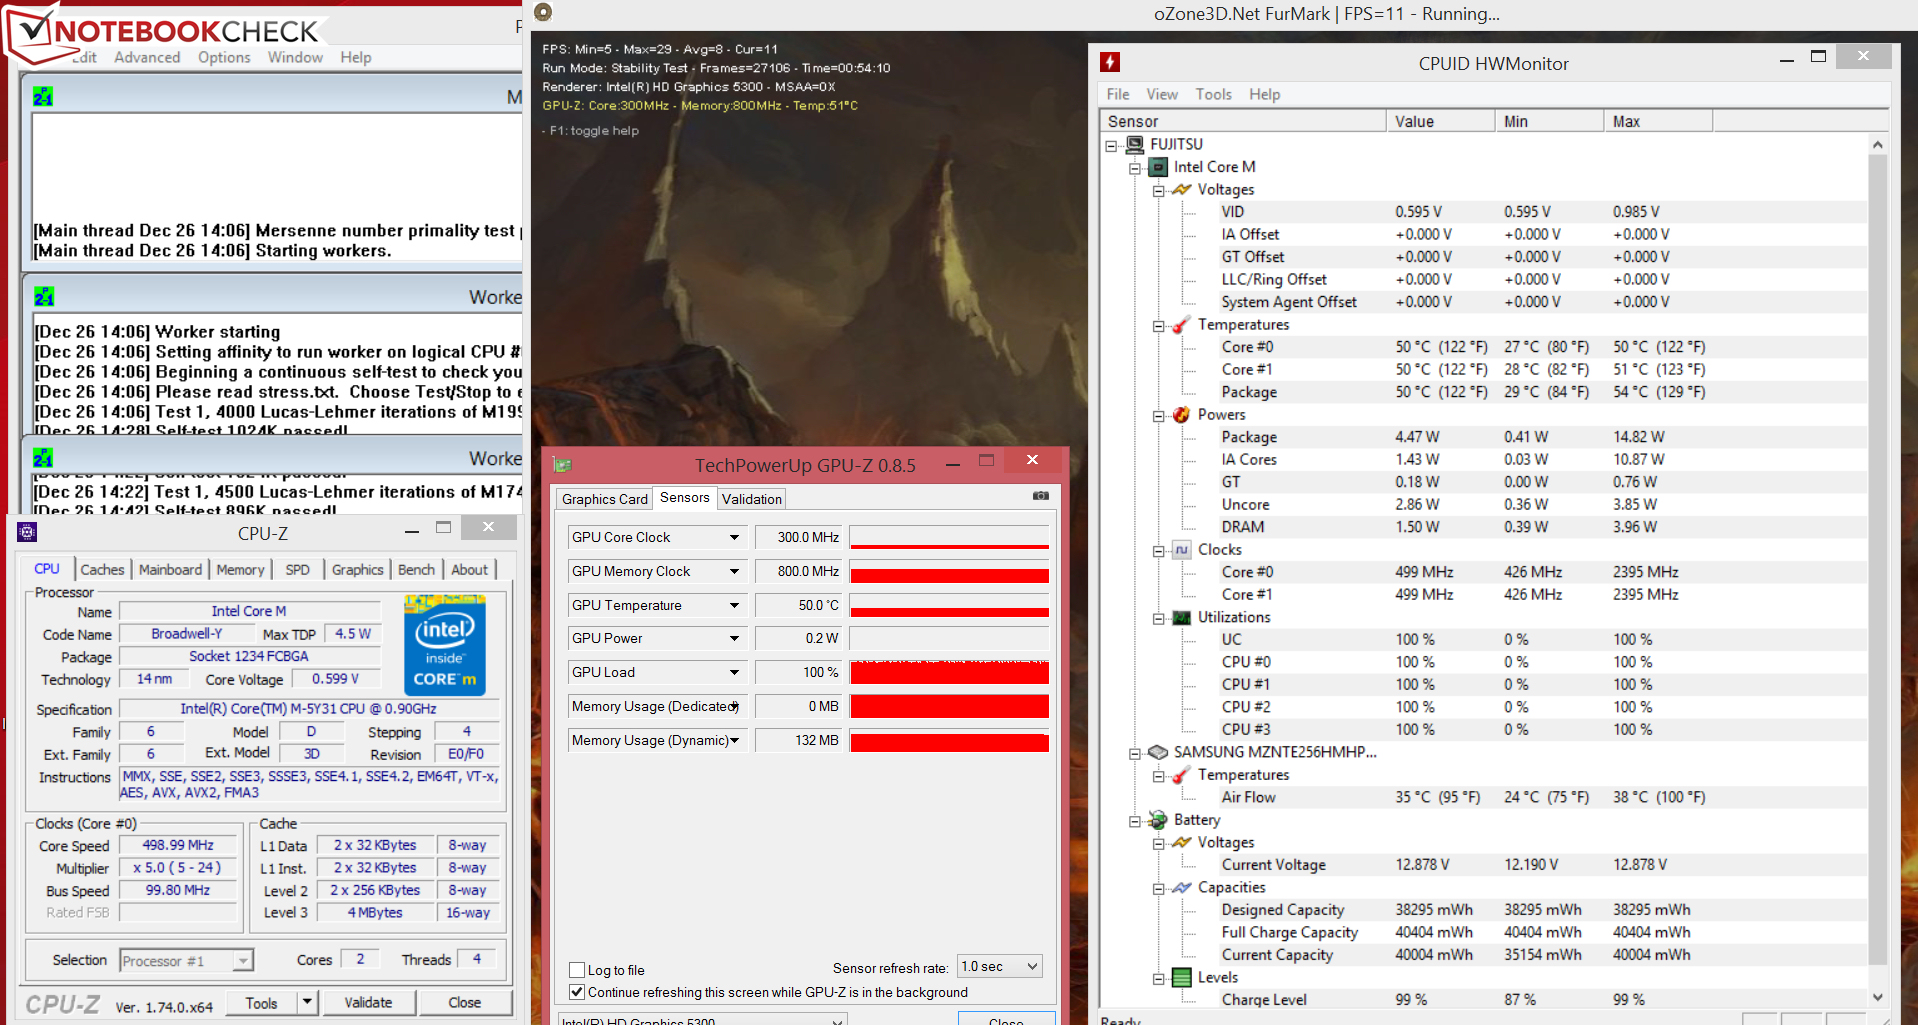
Task: Collapse the Utilizations tree node
Action: 1158,618
